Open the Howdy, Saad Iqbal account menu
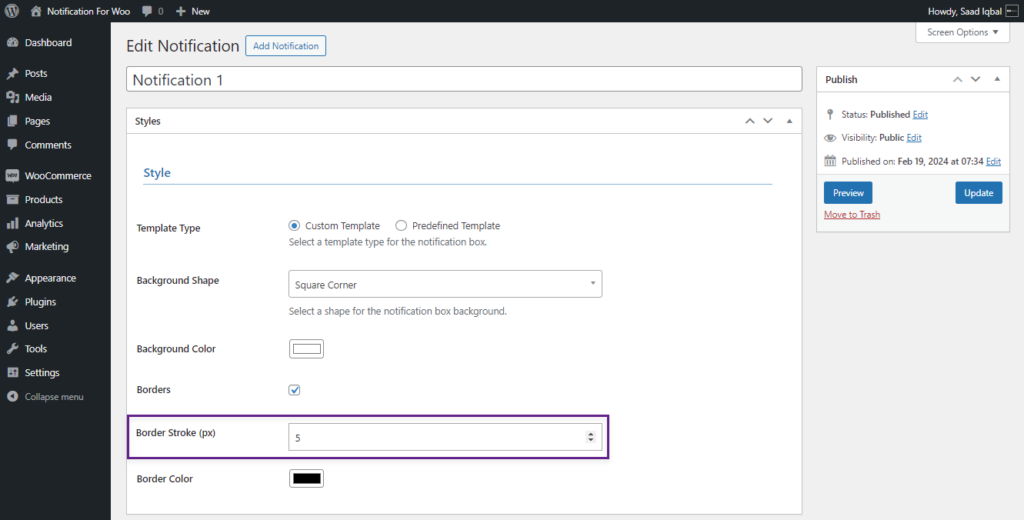 (x=972, y=11)
